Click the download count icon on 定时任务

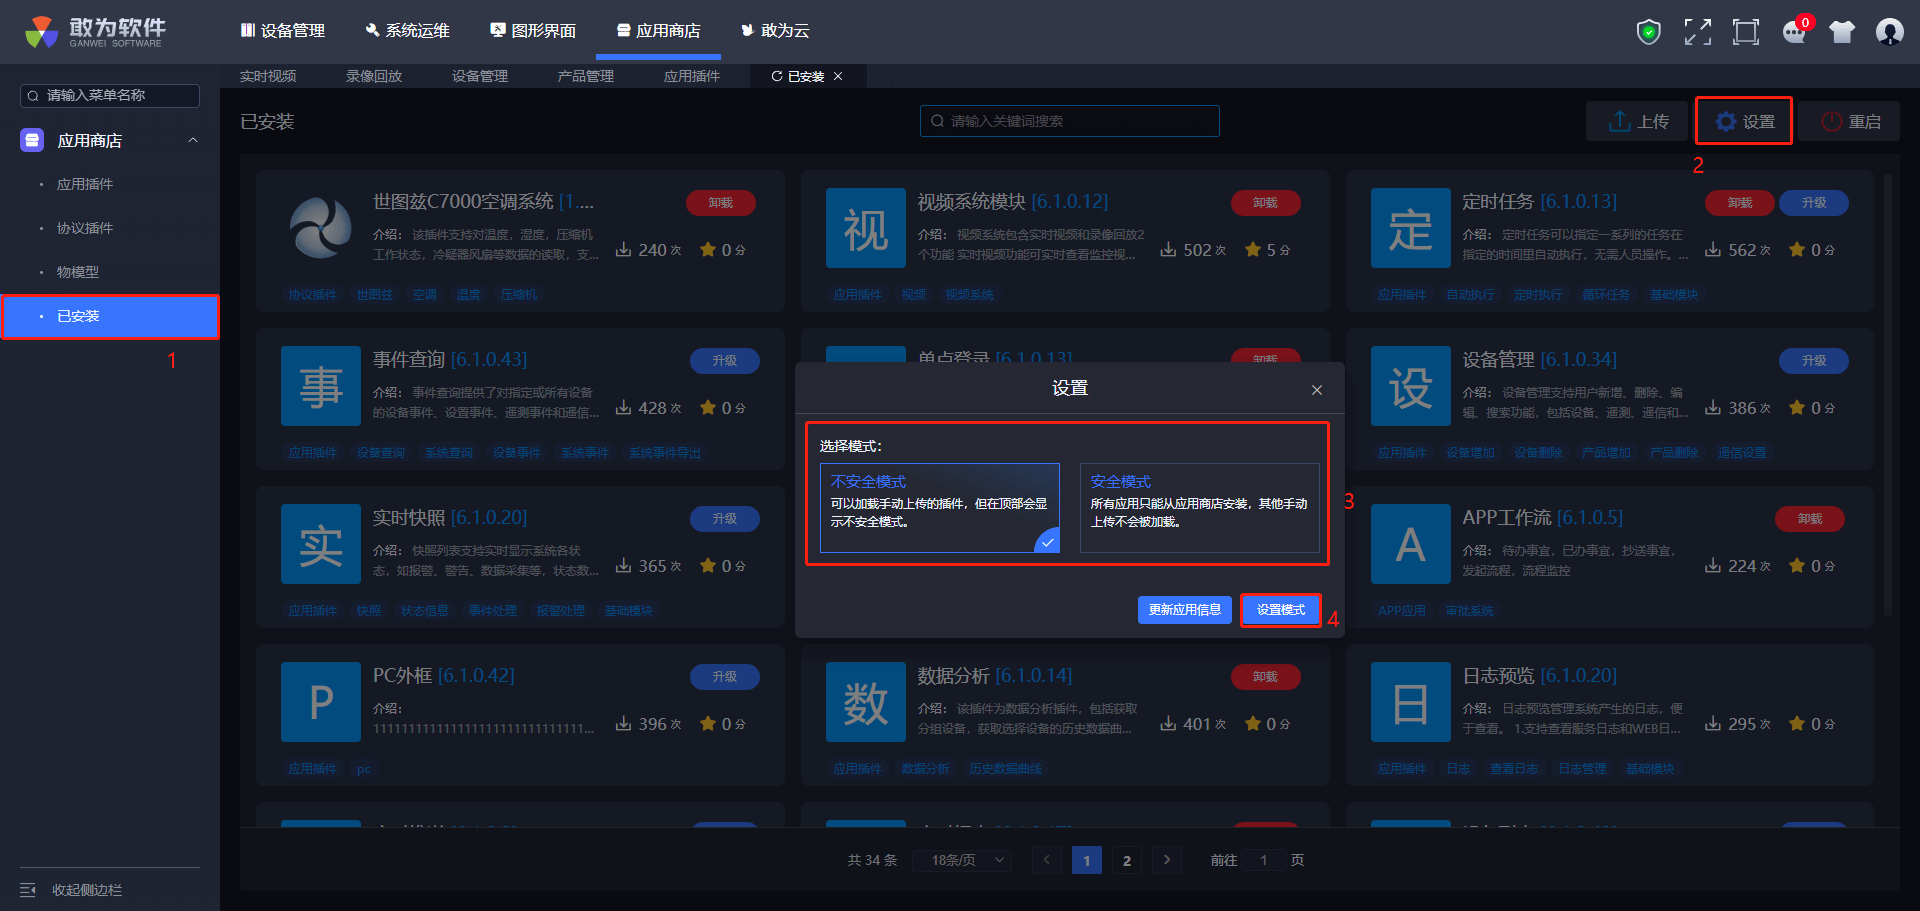(1713, 249)
